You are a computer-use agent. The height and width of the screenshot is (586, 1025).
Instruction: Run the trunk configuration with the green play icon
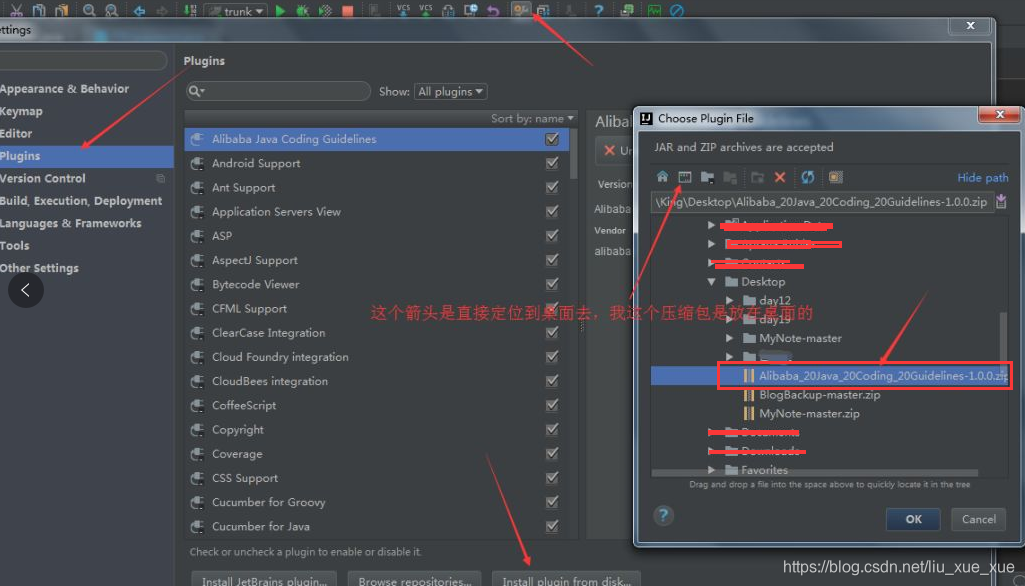tap(280, 10)
